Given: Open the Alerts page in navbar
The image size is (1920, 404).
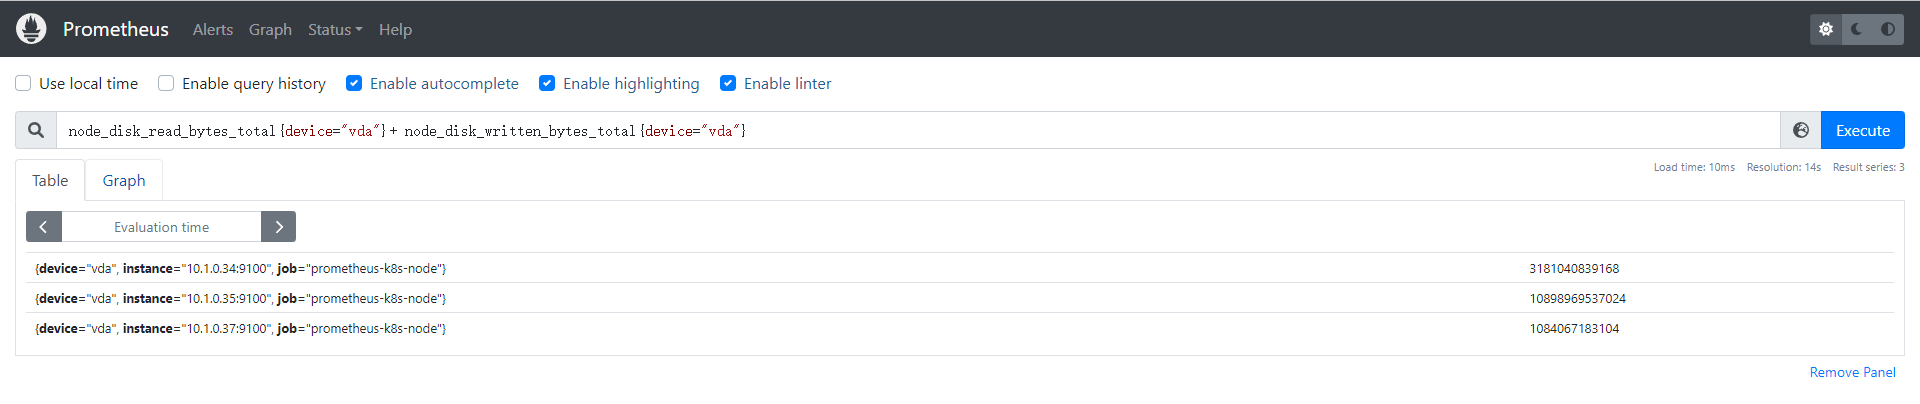Looking at the screenshot, I should coord(213,30).
